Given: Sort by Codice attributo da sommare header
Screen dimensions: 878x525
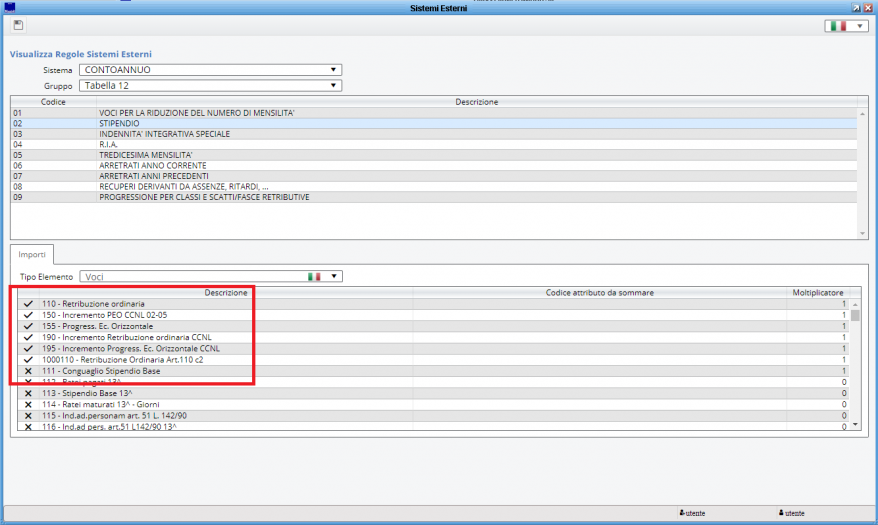Looking at the screenshot, I should (600, 293).
